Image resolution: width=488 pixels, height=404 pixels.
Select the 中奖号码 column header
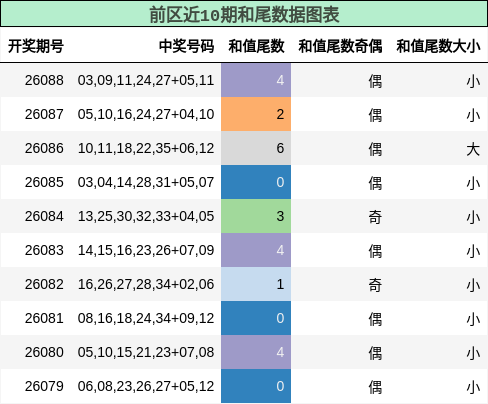186,46
